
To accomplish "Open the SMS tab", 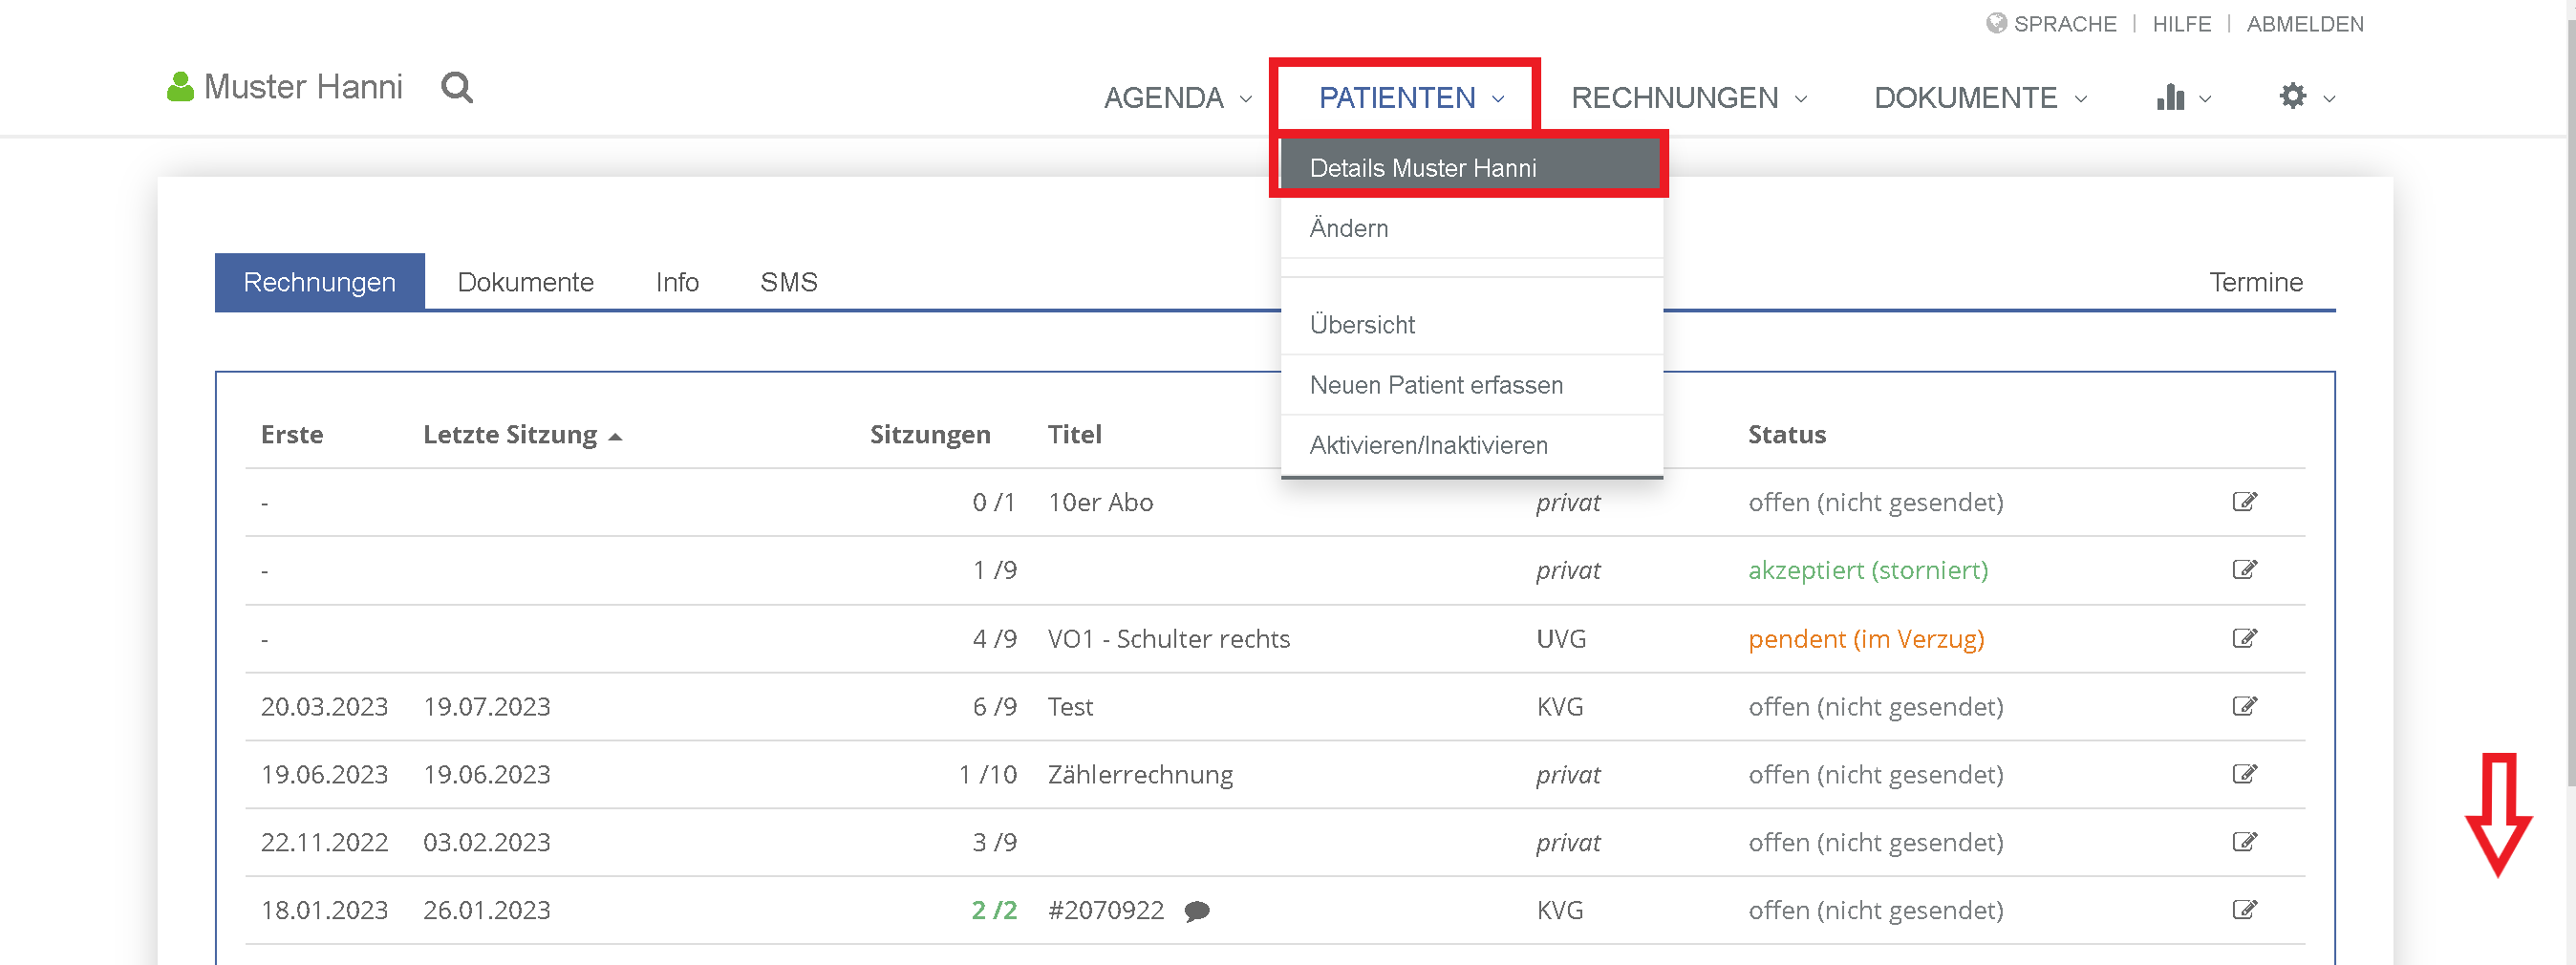I will pos(788,282).
